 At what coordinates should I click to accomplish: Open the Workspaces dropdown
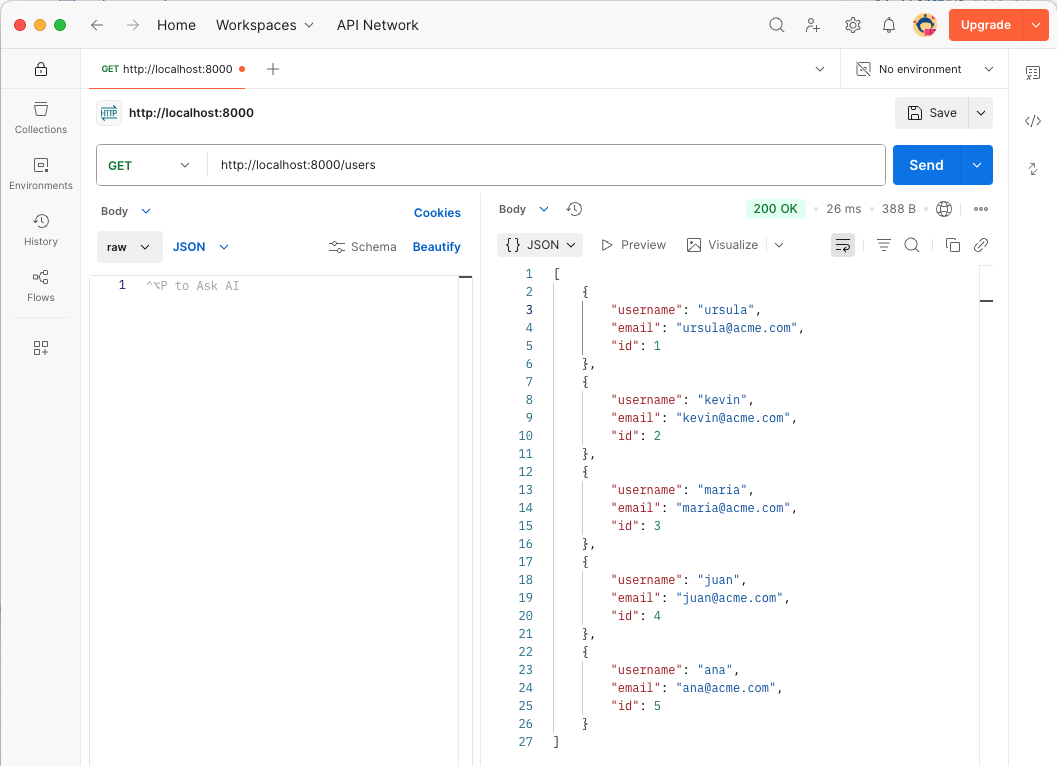[x=264, y=25]
